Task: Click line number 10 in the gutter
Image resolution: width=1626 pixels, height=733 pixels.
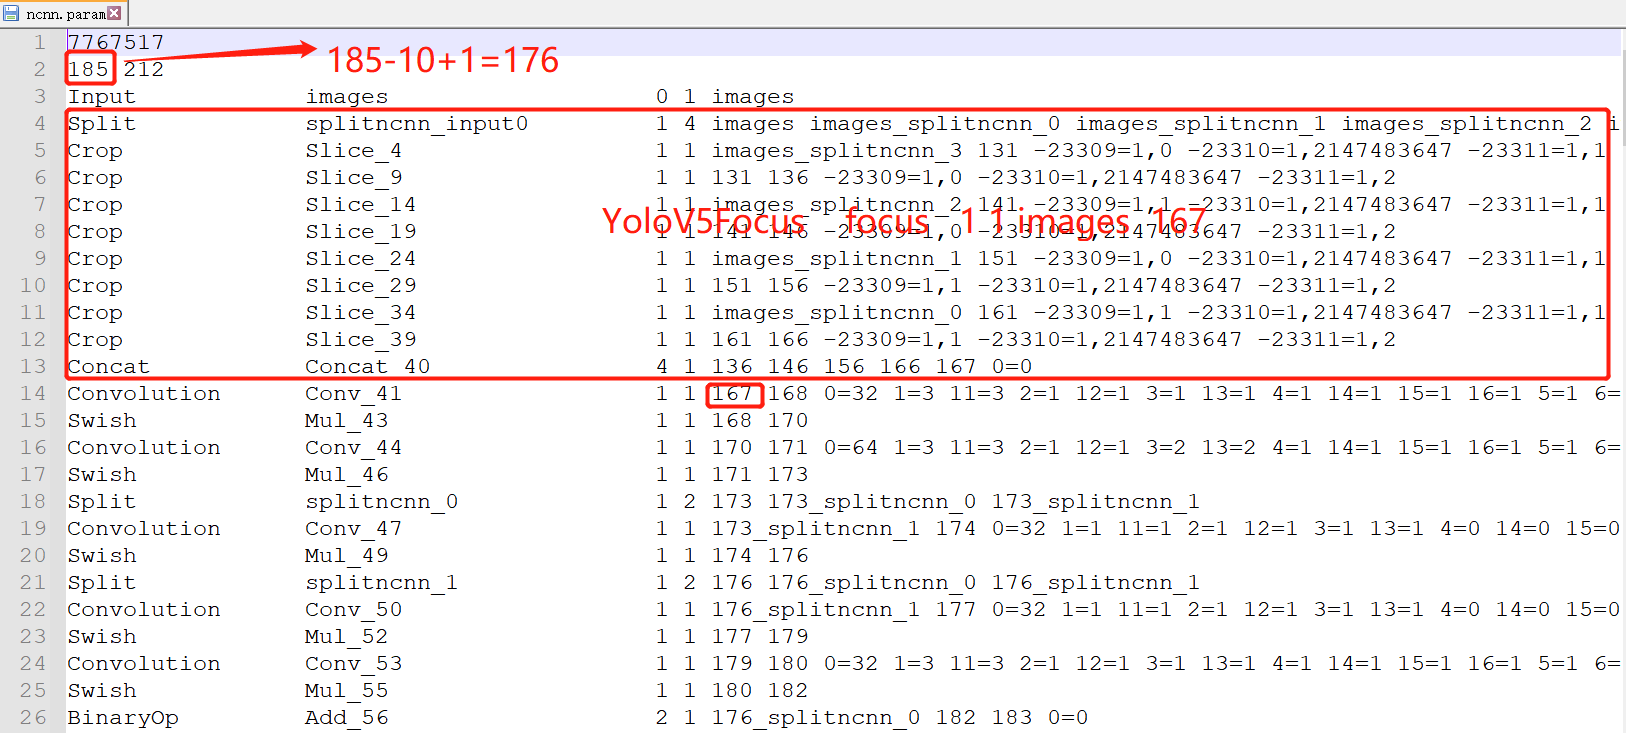Action: pos(33,285)
